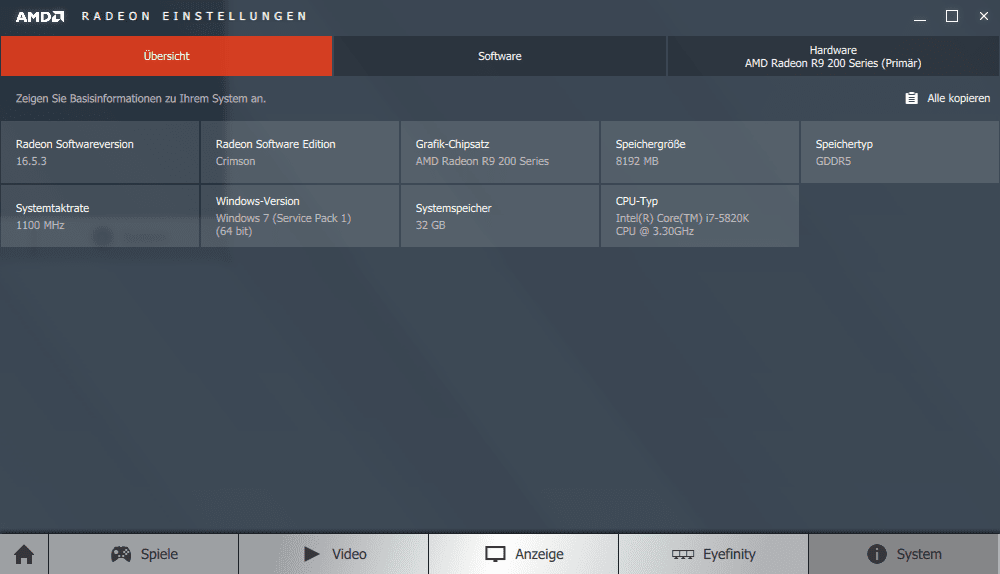The height and width of the screenshot is (574, 1000).
Task: Go to the Home icon
Action: [x=24, y=554]
